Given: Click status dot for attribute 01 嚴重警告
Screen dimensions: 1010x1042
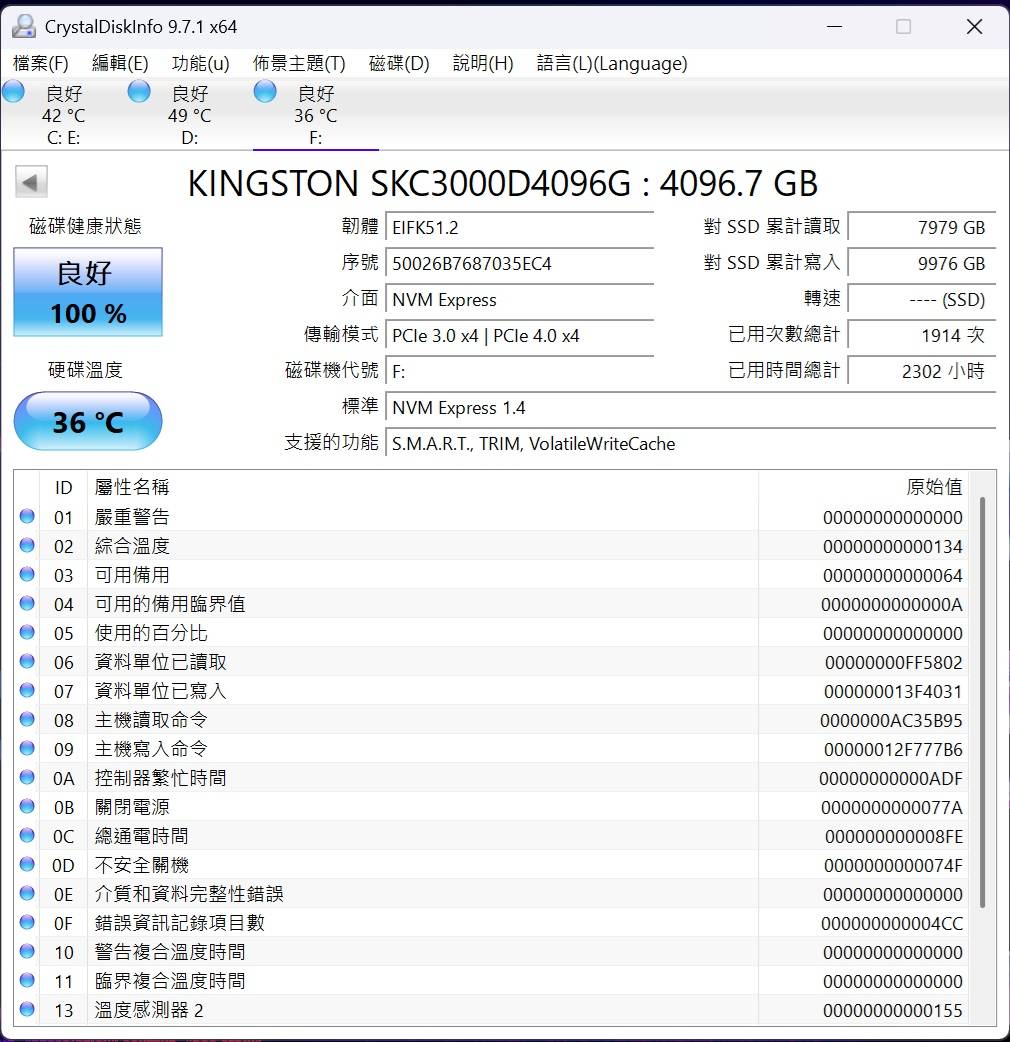Looking at the screenshot, I should click(x=27, y=517).
